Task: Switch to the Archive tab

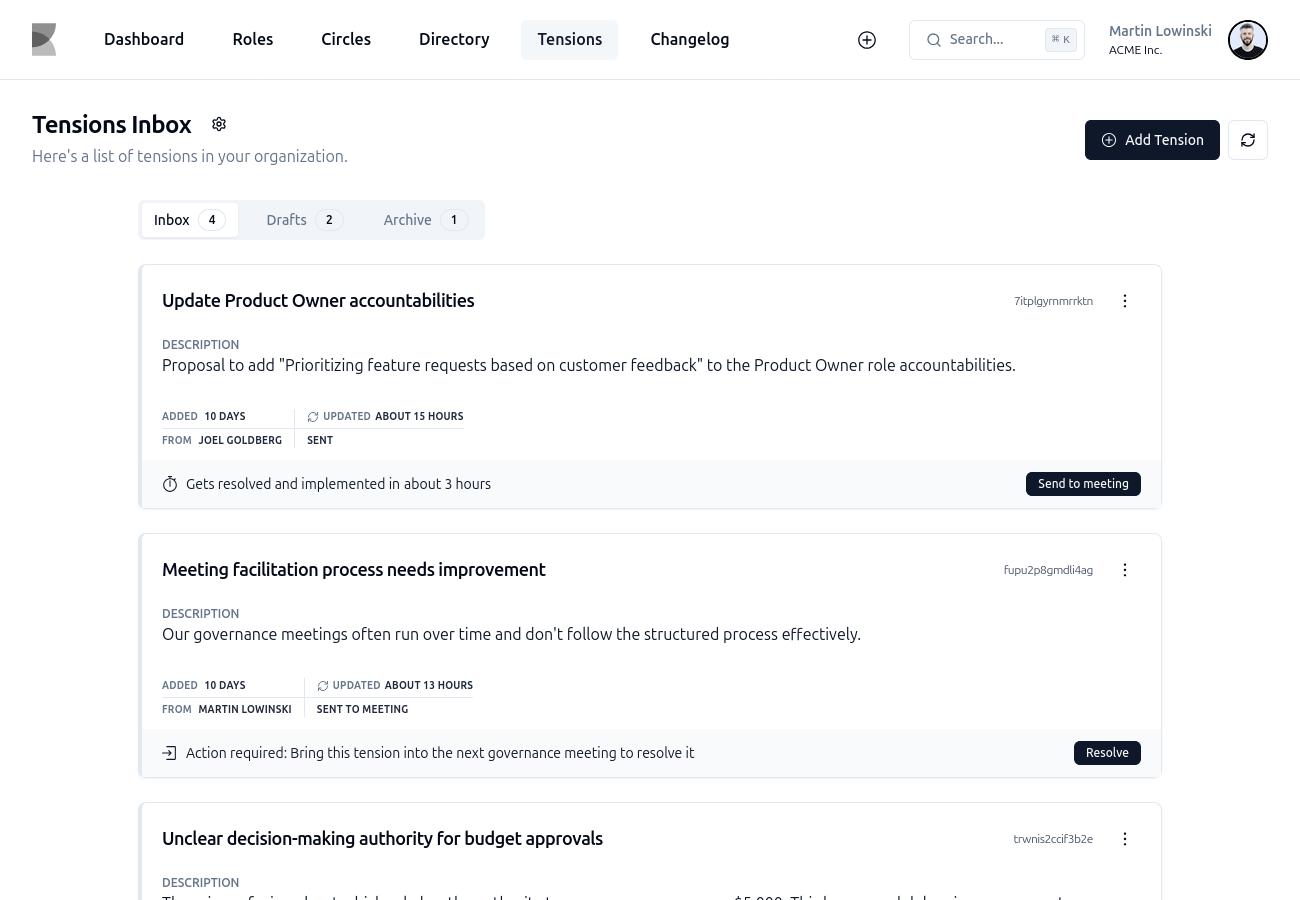Action: [424, 220]
